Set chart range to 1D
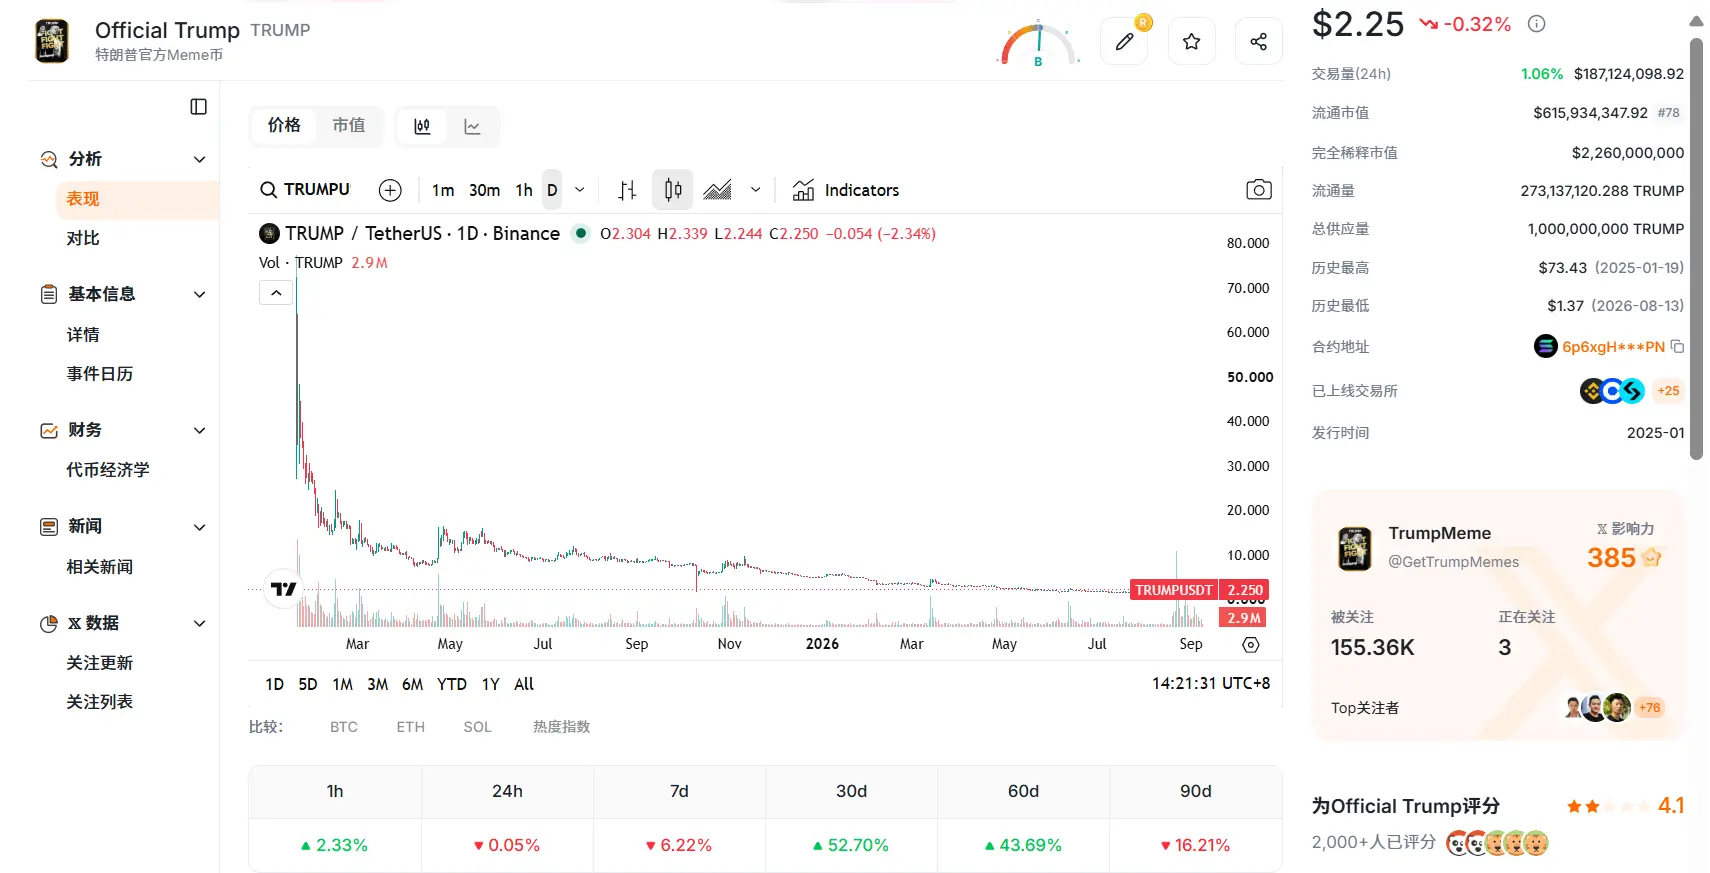This screenshot has width=1710, height=873. click(x=274, y=684)
